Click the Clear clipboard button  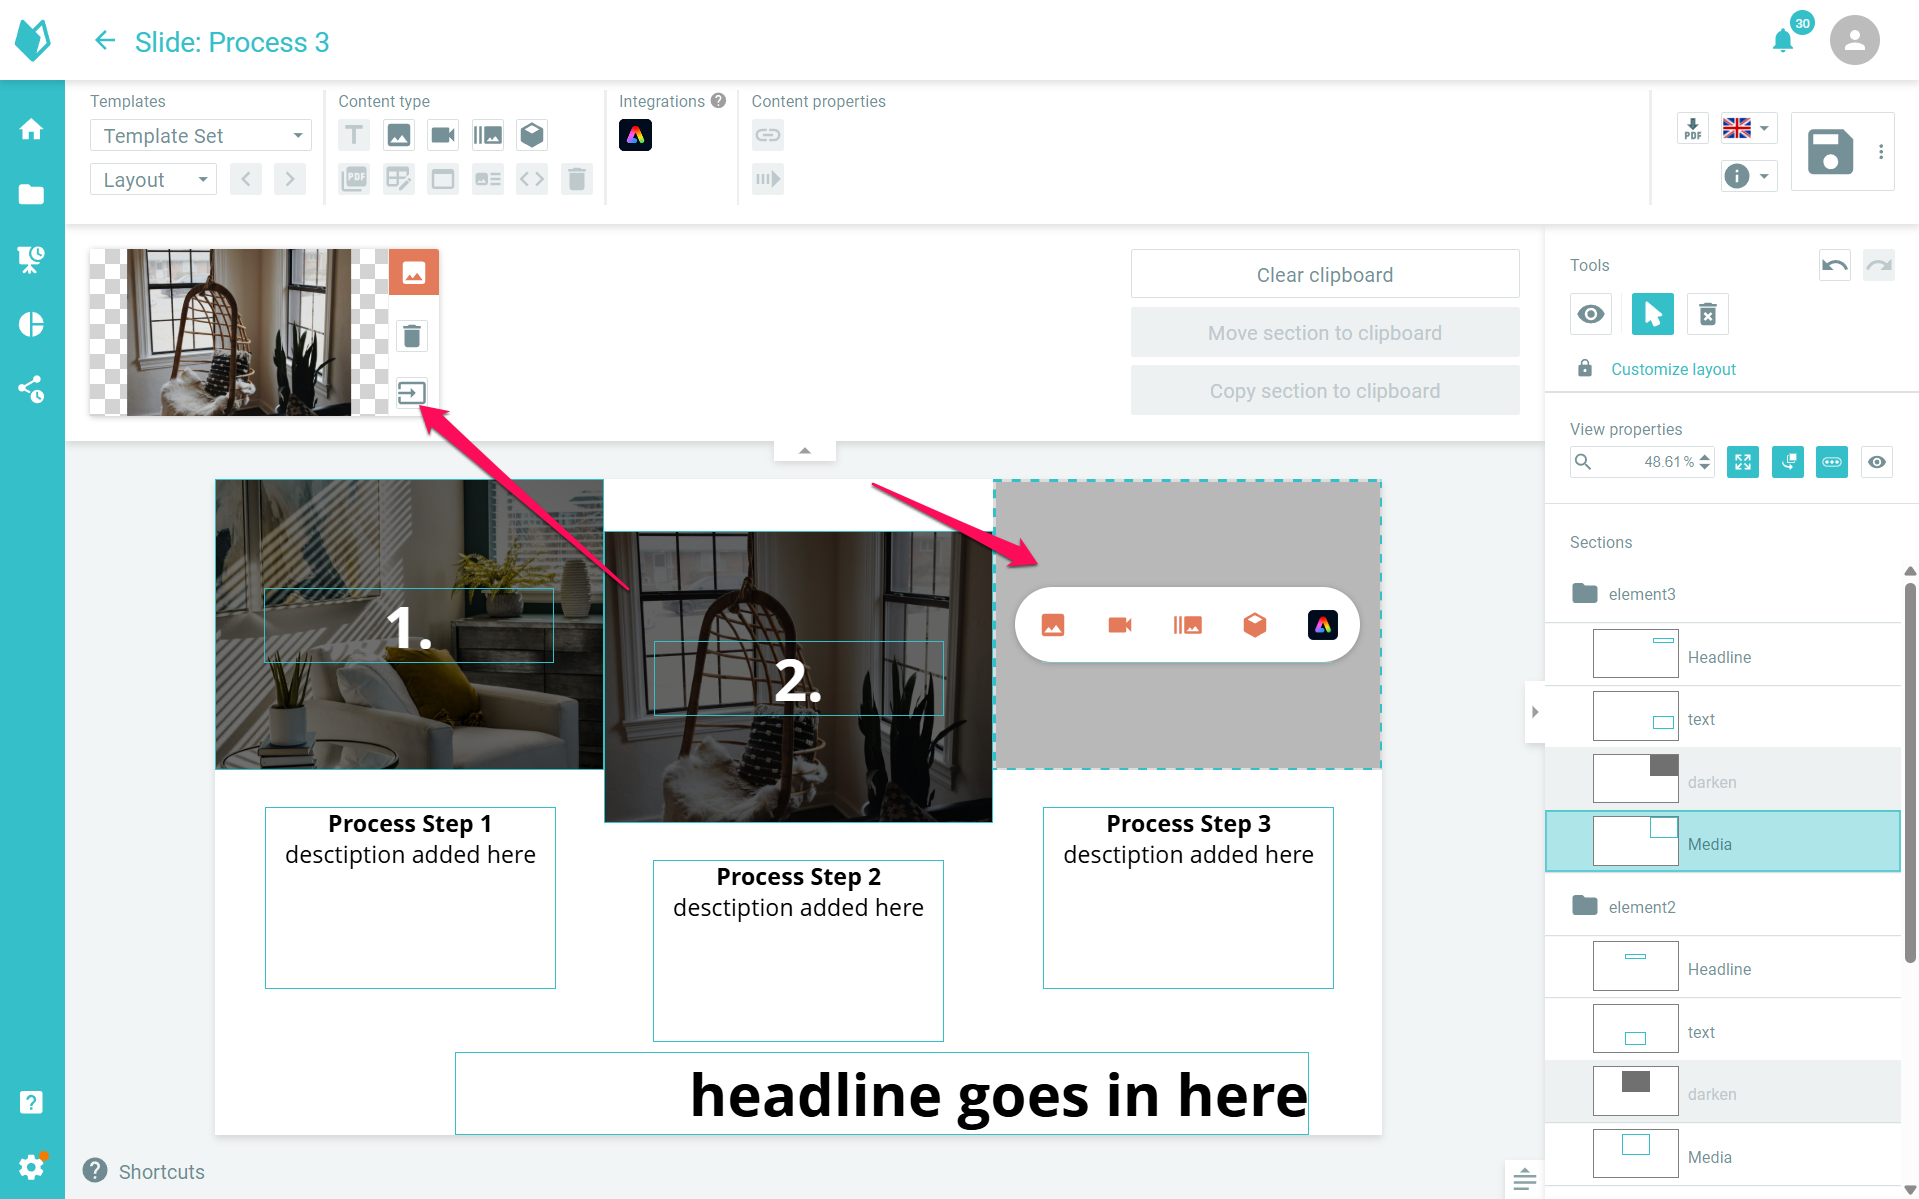(x=1324, y=275)
